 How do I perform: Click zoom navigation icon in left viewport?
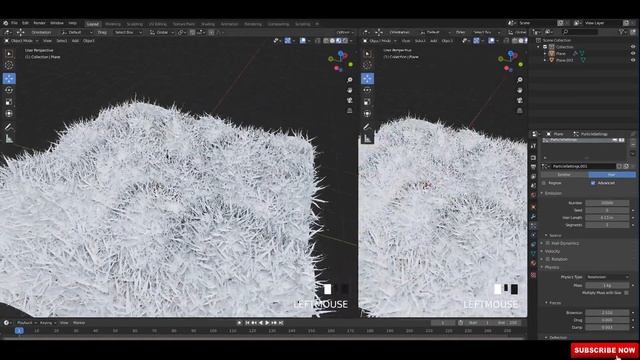tap(350, 80)
